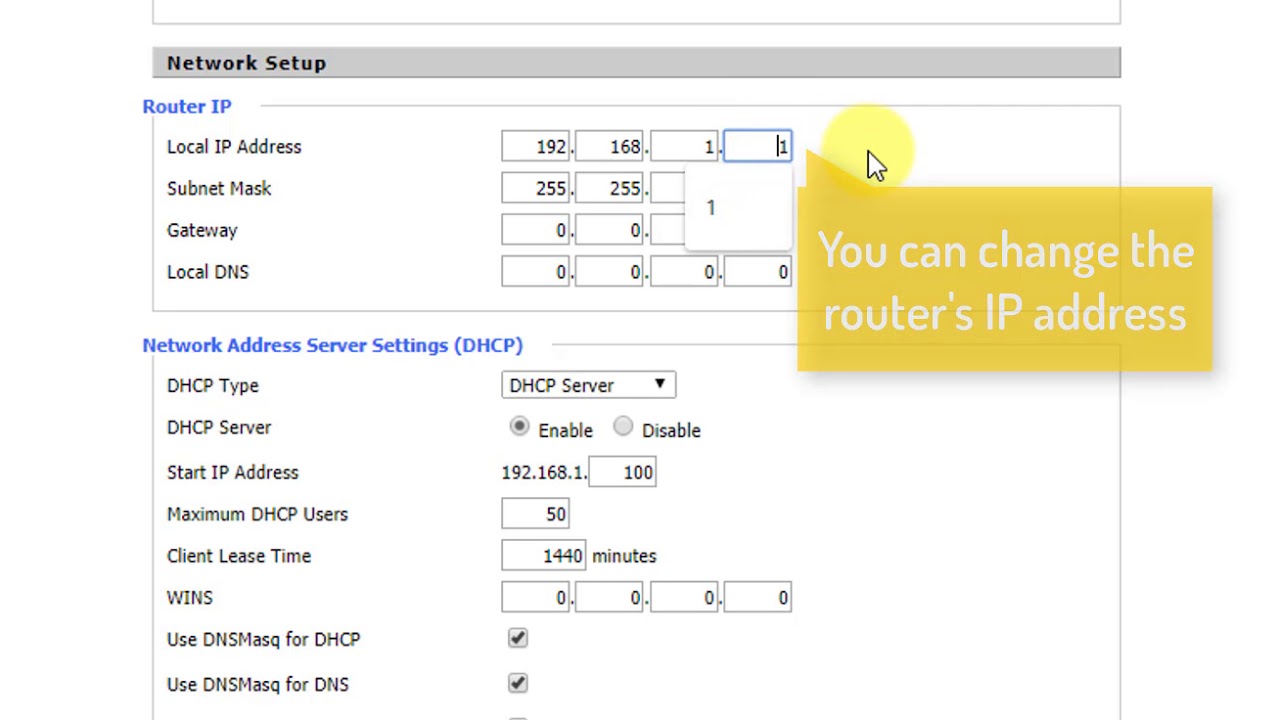
Task: Click the Local DNS second octet field
Action: 610,272
